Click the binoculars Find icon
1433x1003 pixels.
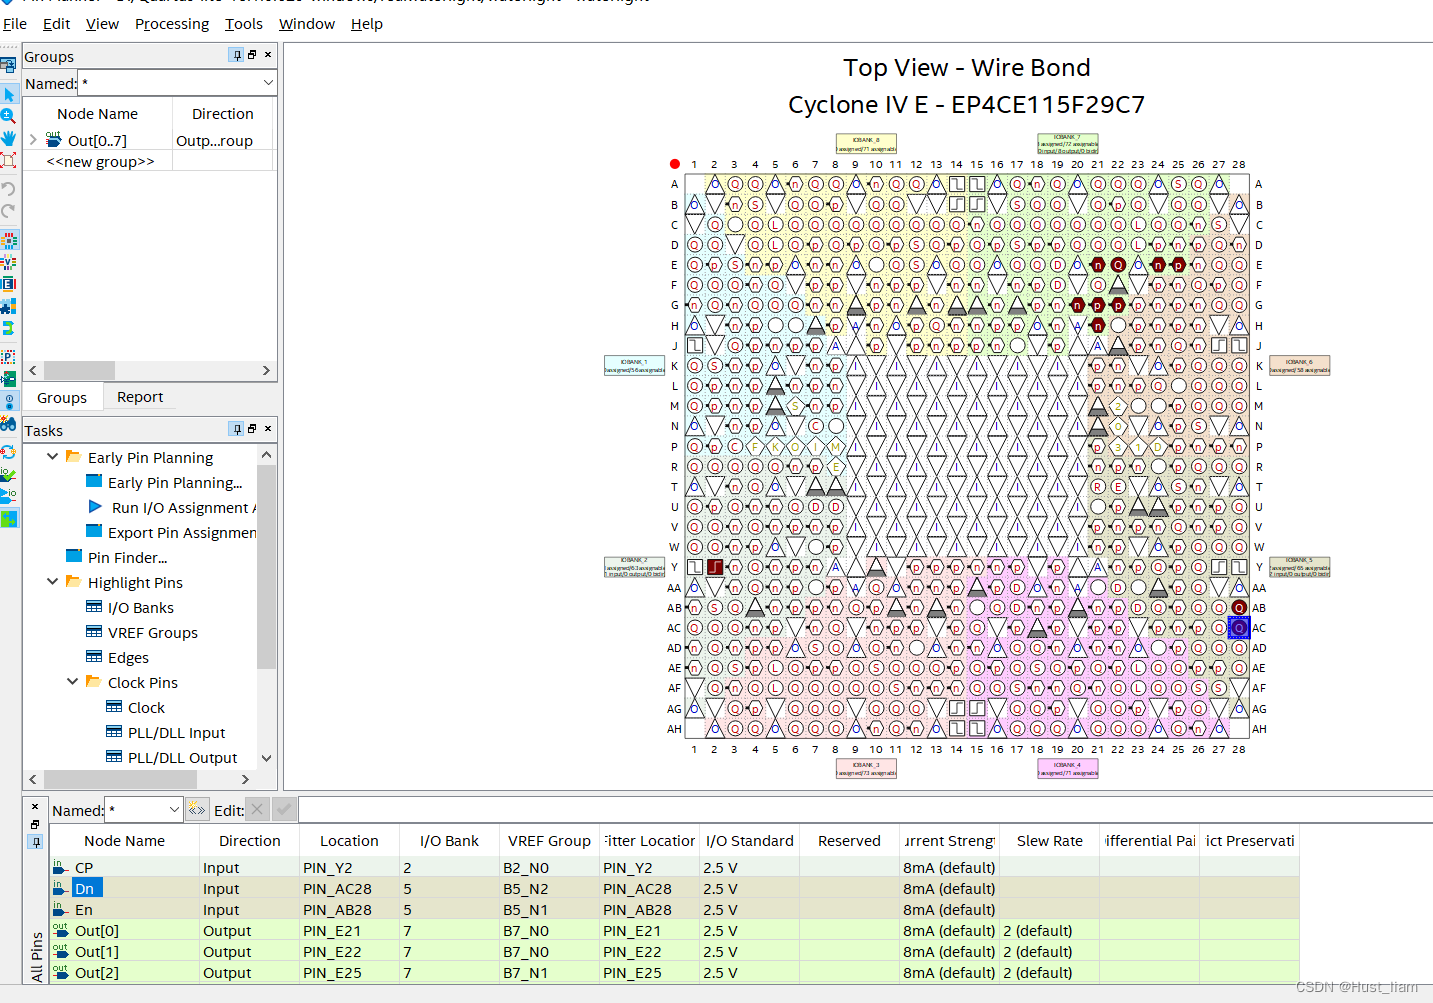pos(9,424)
